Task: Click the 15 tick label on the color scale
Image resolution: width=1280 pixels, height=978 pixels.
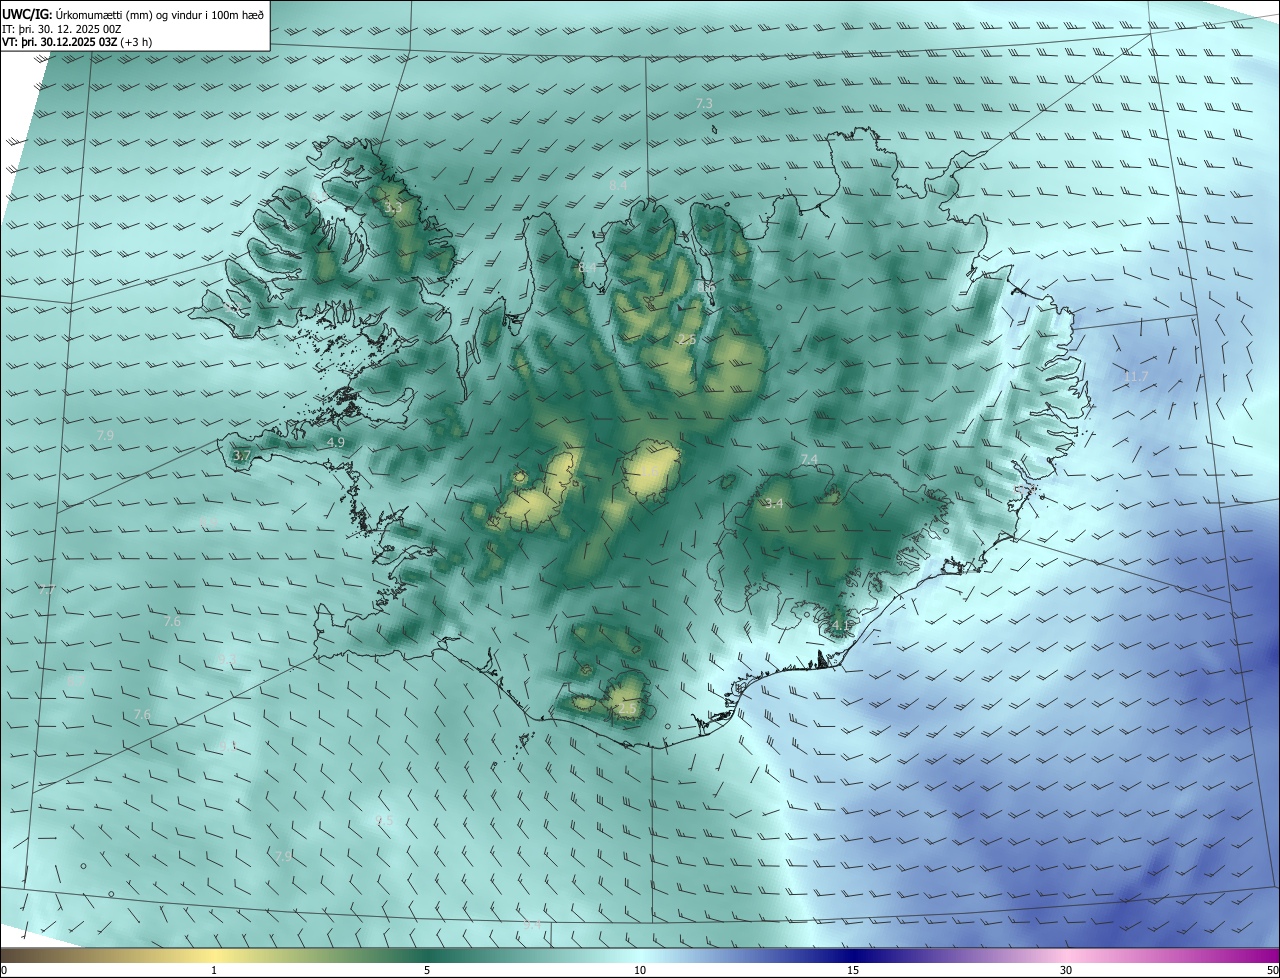Action: 853,970
